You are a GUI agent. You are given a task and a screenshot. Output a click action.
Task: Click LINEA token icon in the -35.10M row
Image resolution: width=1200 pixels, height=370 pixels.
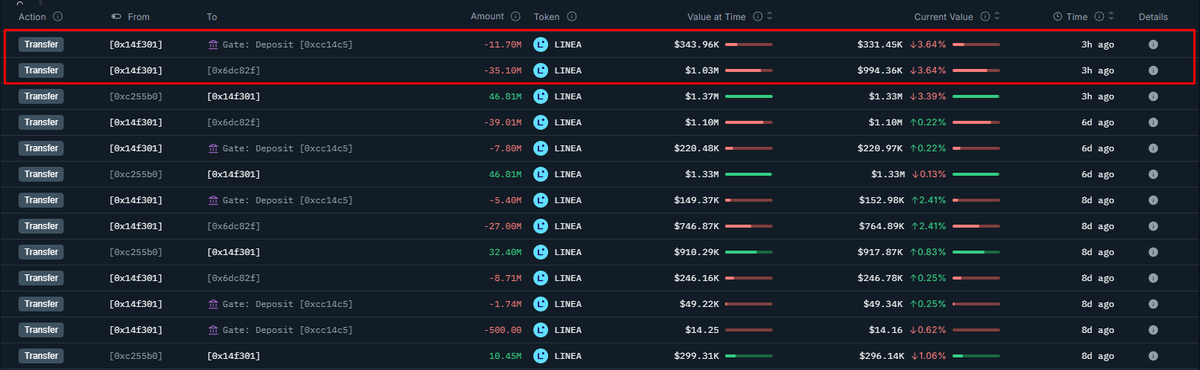click(x=541, y=70)
